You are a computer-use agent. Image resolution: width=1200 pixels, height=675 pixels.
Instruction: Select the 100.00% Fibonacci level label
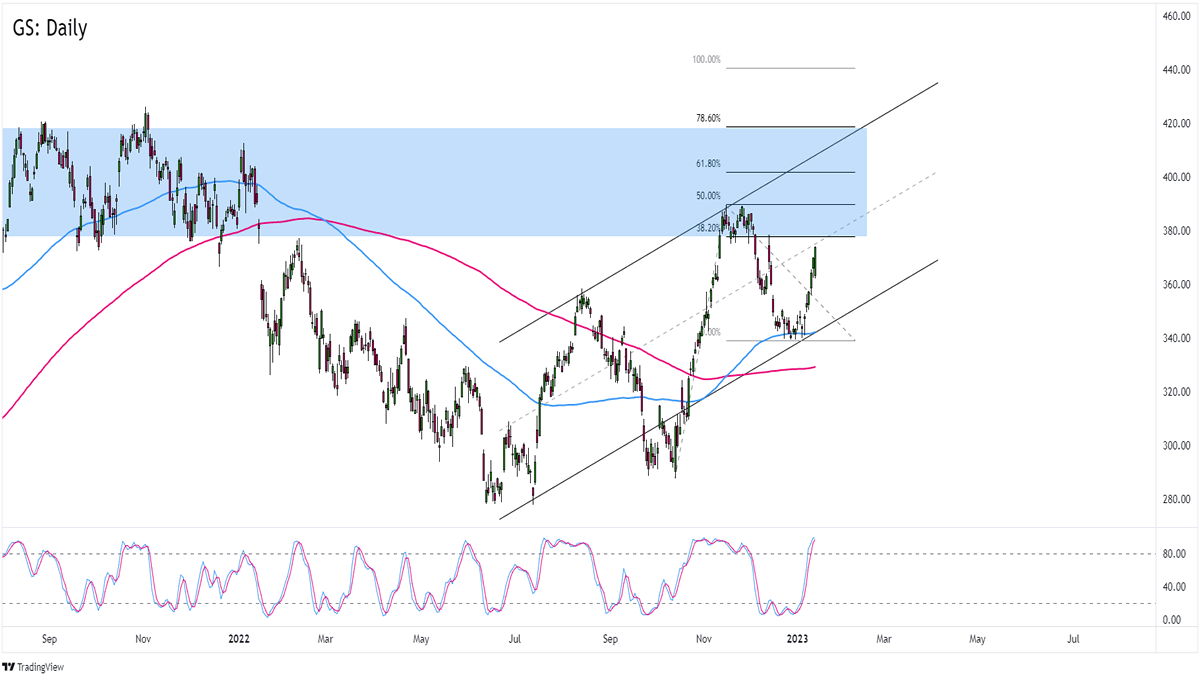pos(706,60)
